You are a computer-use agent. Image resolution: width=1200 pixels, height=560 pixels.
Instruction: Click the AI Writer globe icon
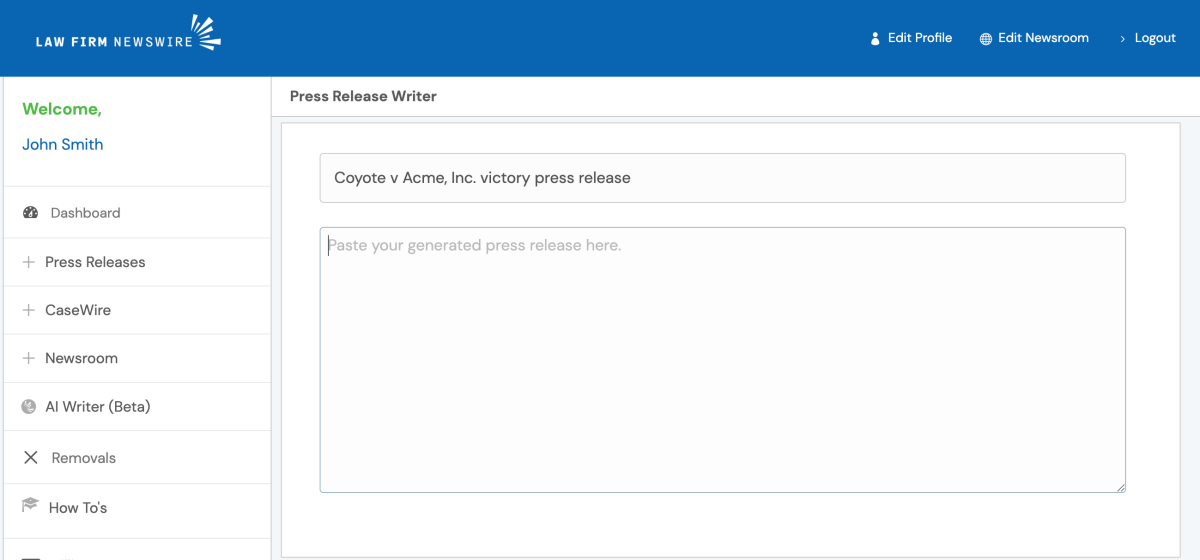tap(29, 407)
